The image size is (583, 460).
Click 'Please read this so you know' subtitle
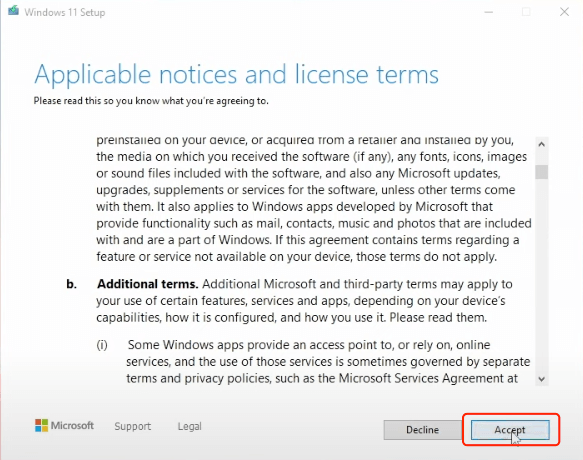point(151,101)
